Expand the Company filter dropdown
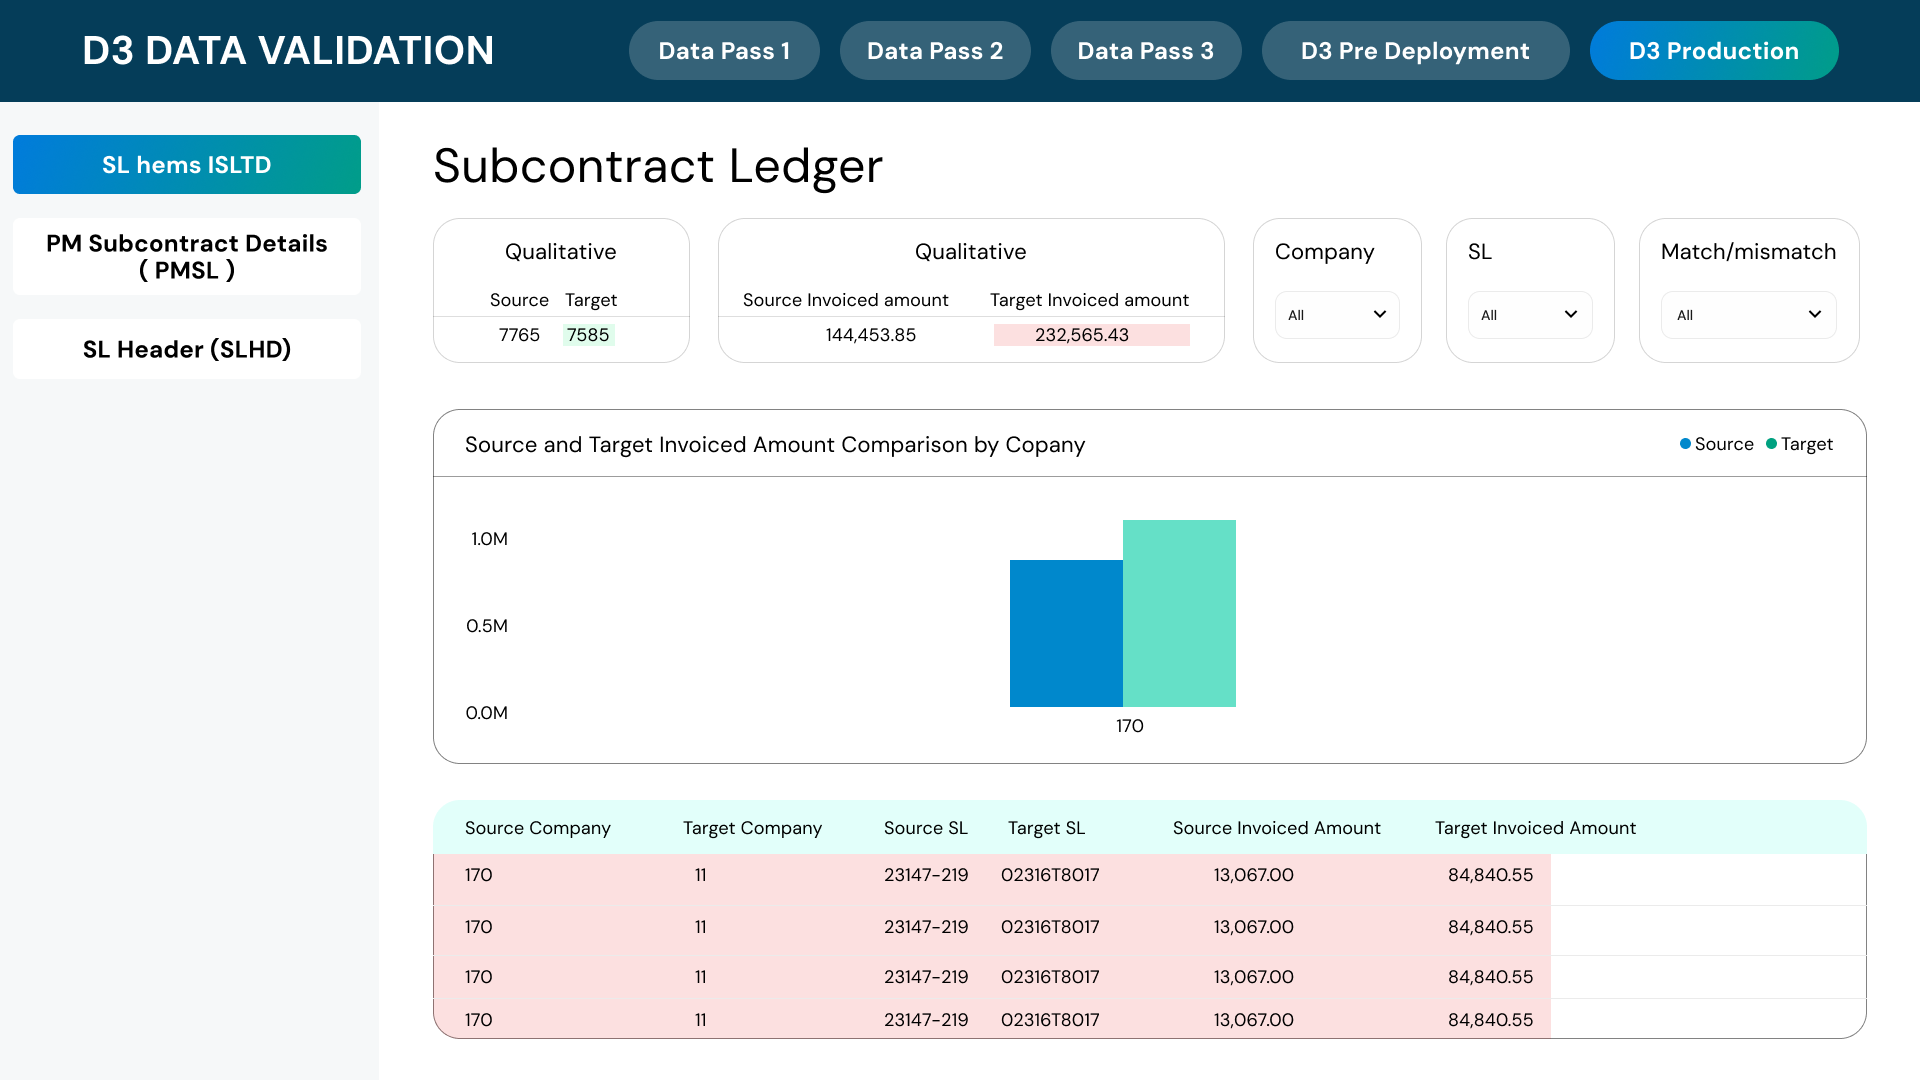 pos(1337,315)
